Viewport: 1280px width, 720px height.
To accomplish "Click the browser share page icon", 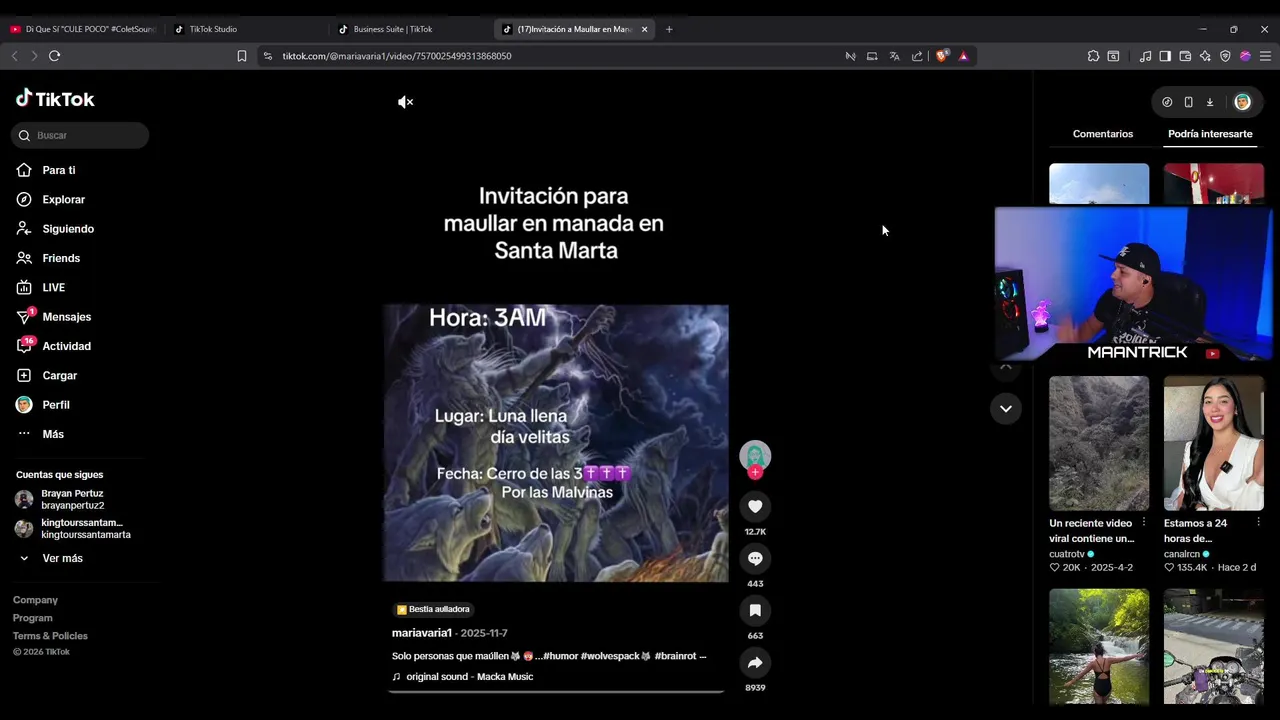I will (x=917, y=56).
